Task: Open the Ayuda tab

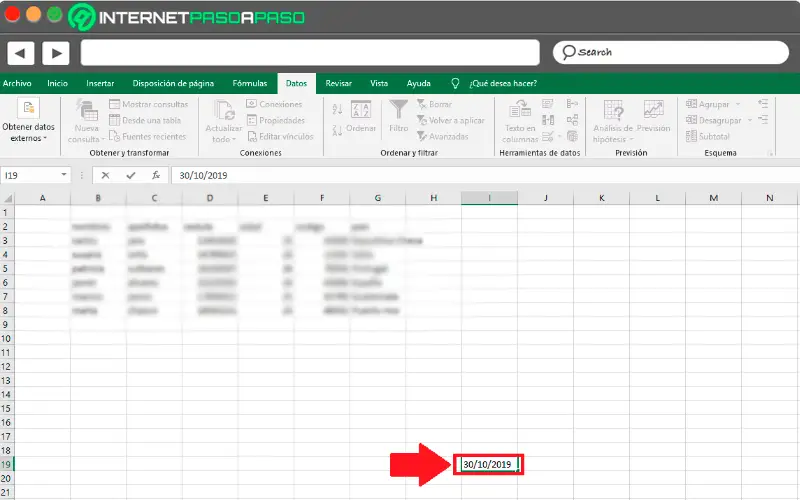Action: [x=418, y=83]
